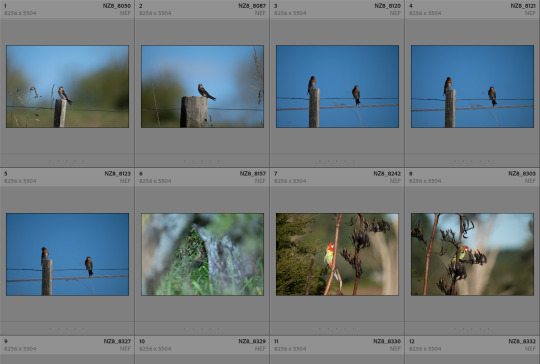
Task: Click index number 8 in cell header
Action: tap(411, 174)
